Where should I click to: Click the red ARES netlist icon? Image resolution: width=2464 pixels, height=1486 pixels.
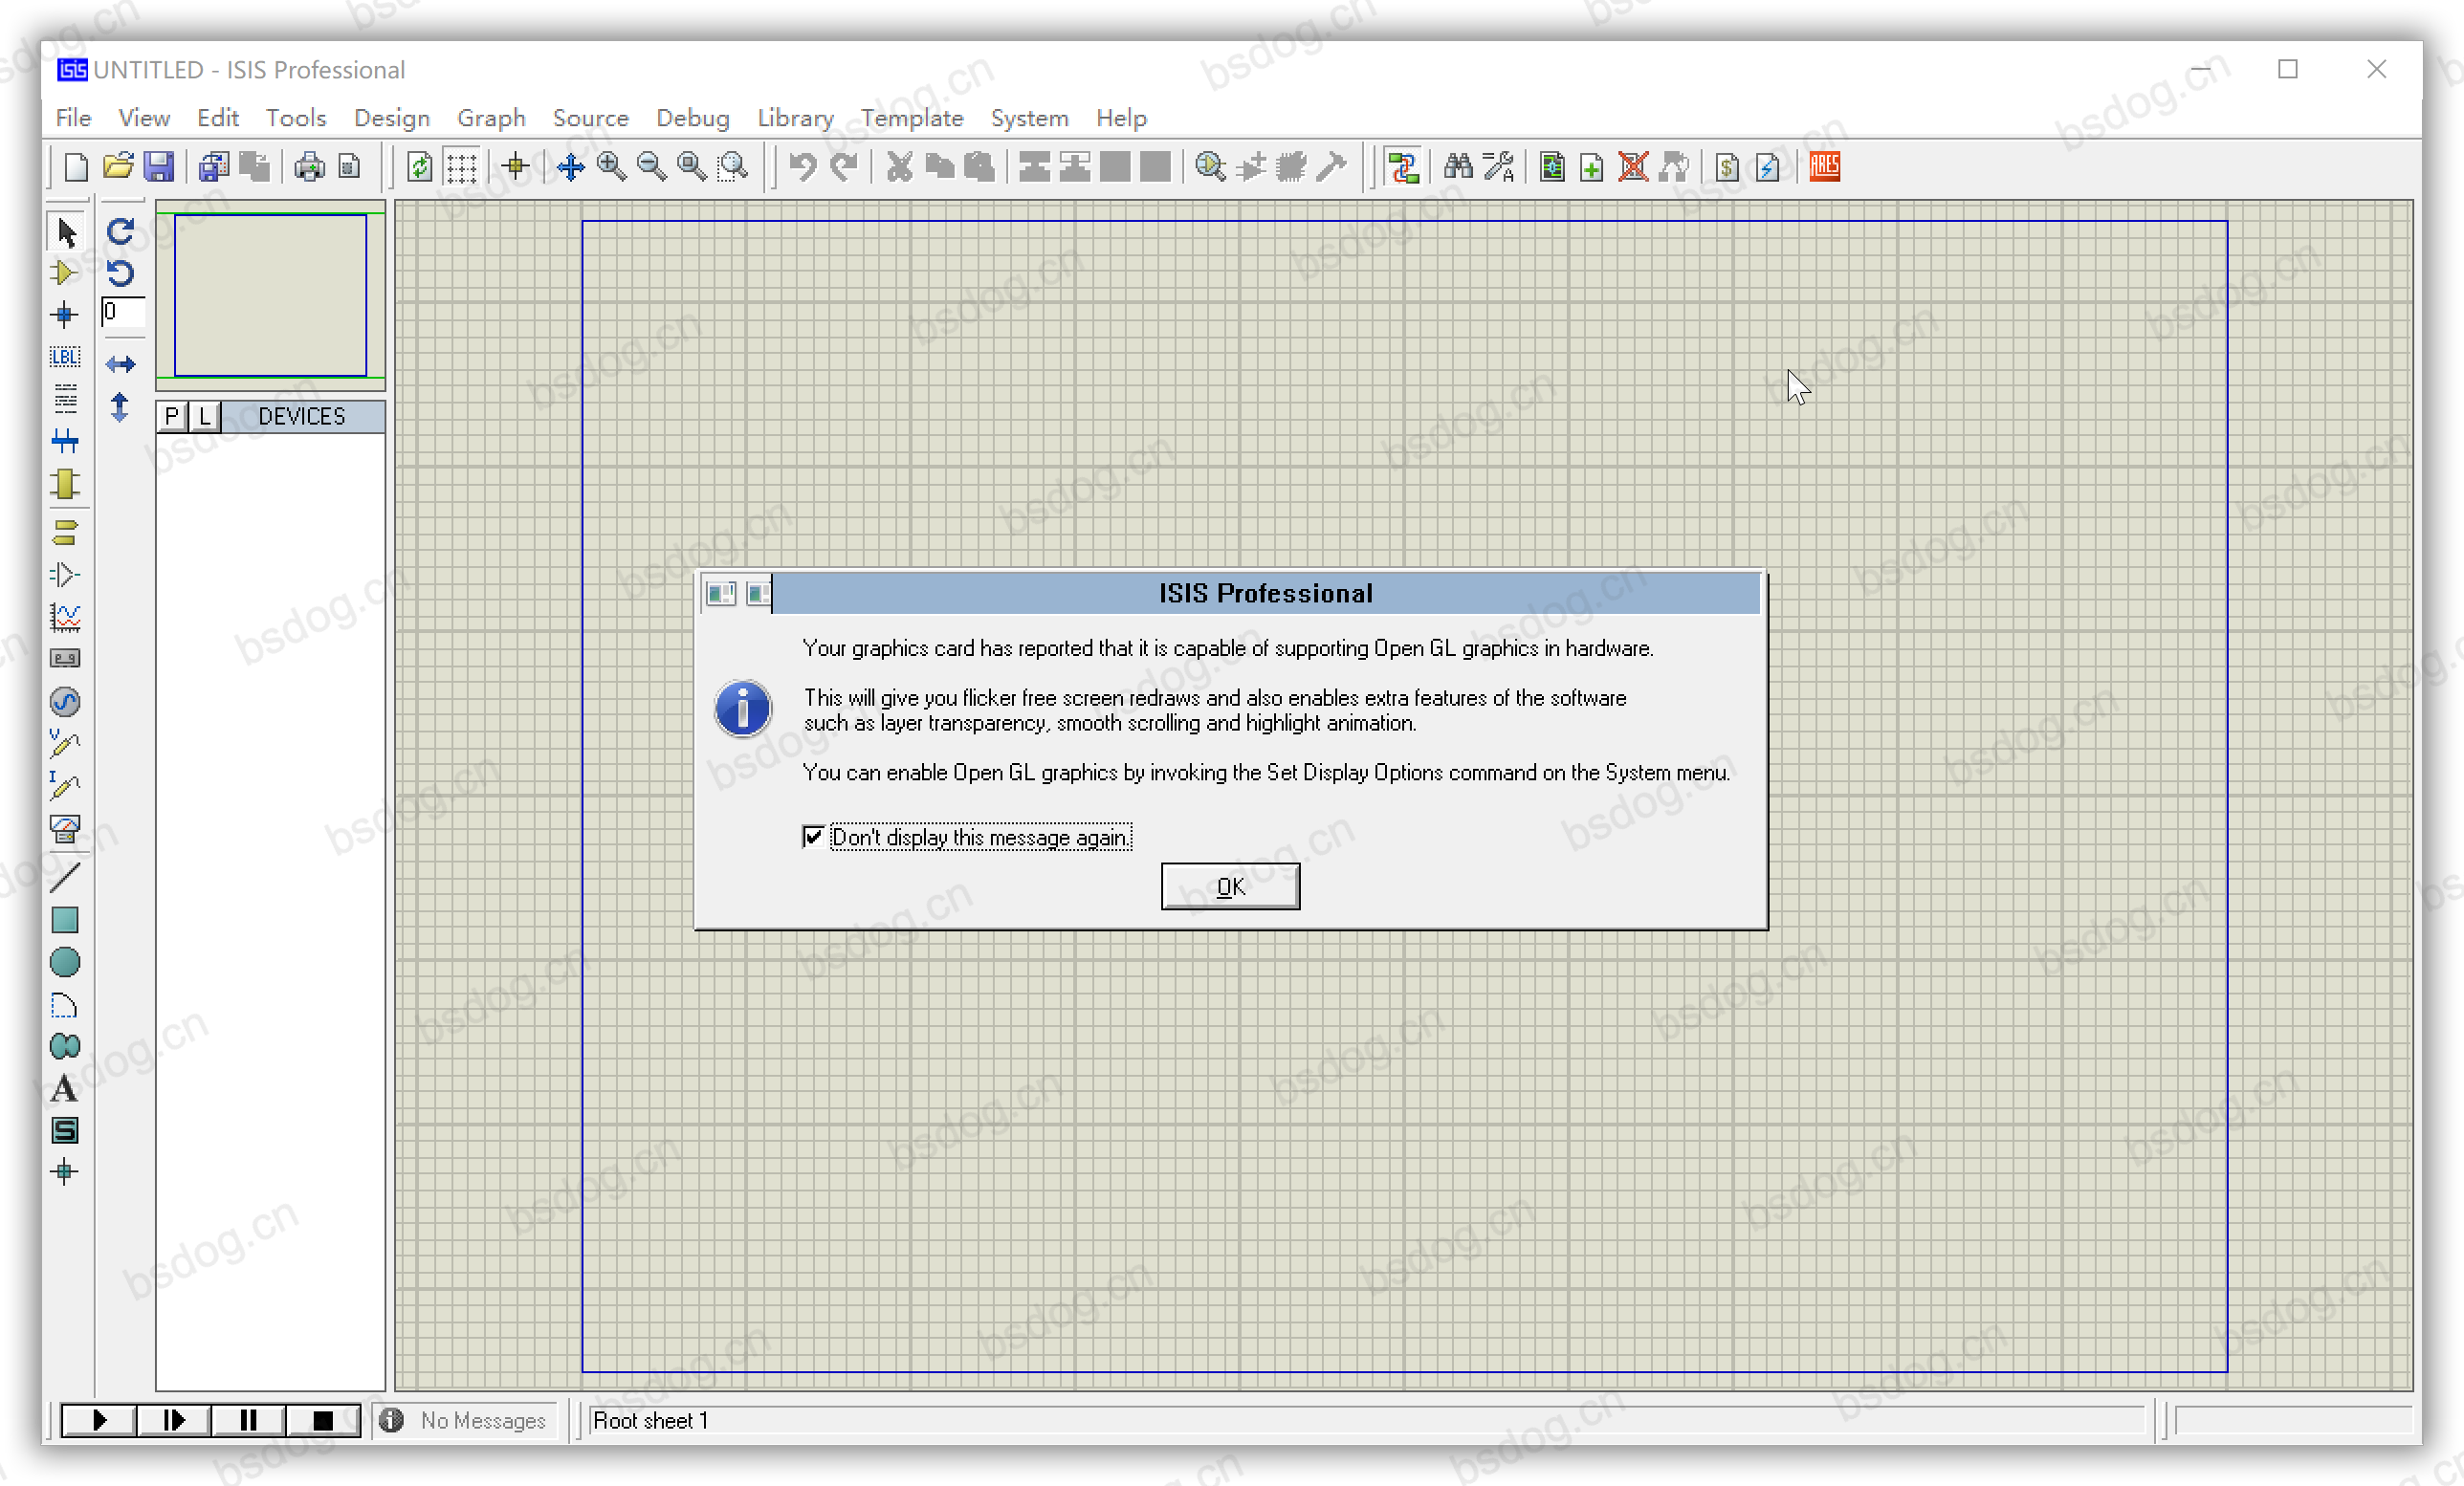click(1824, 167)
